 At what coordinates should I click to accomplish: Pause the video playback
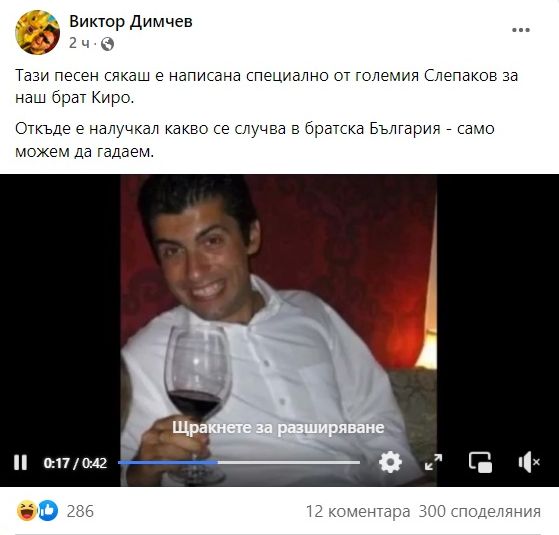click(20, 463)
